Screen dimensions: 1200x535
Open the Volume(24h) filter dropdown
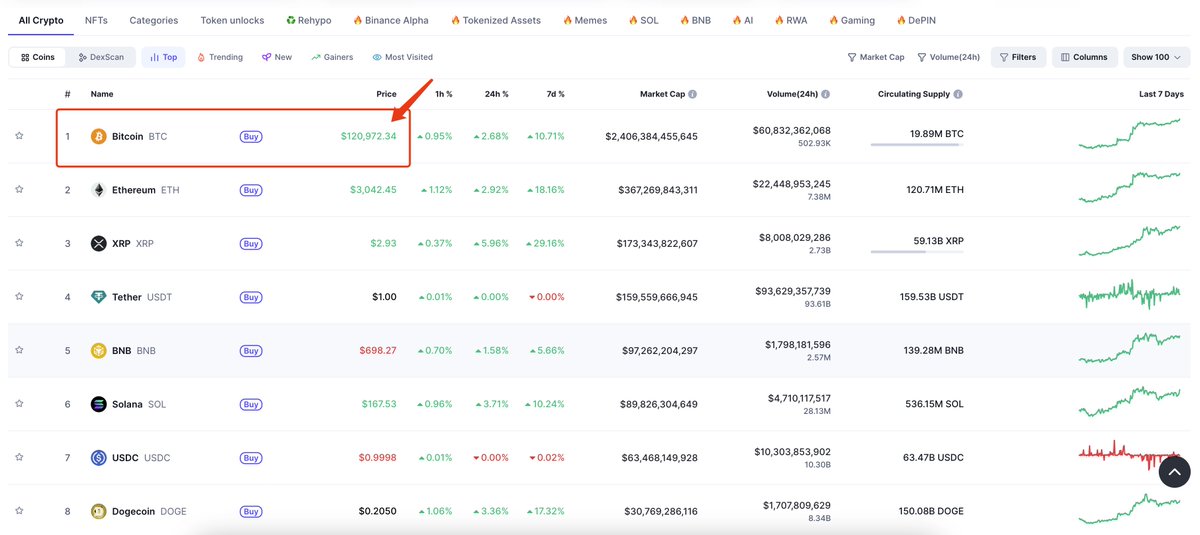point(948,57)
